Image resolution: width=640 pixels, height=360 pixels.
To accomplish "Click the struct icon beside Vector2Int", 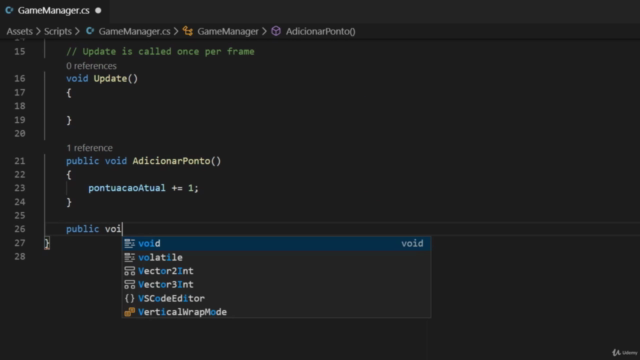I will click(129, 271).
